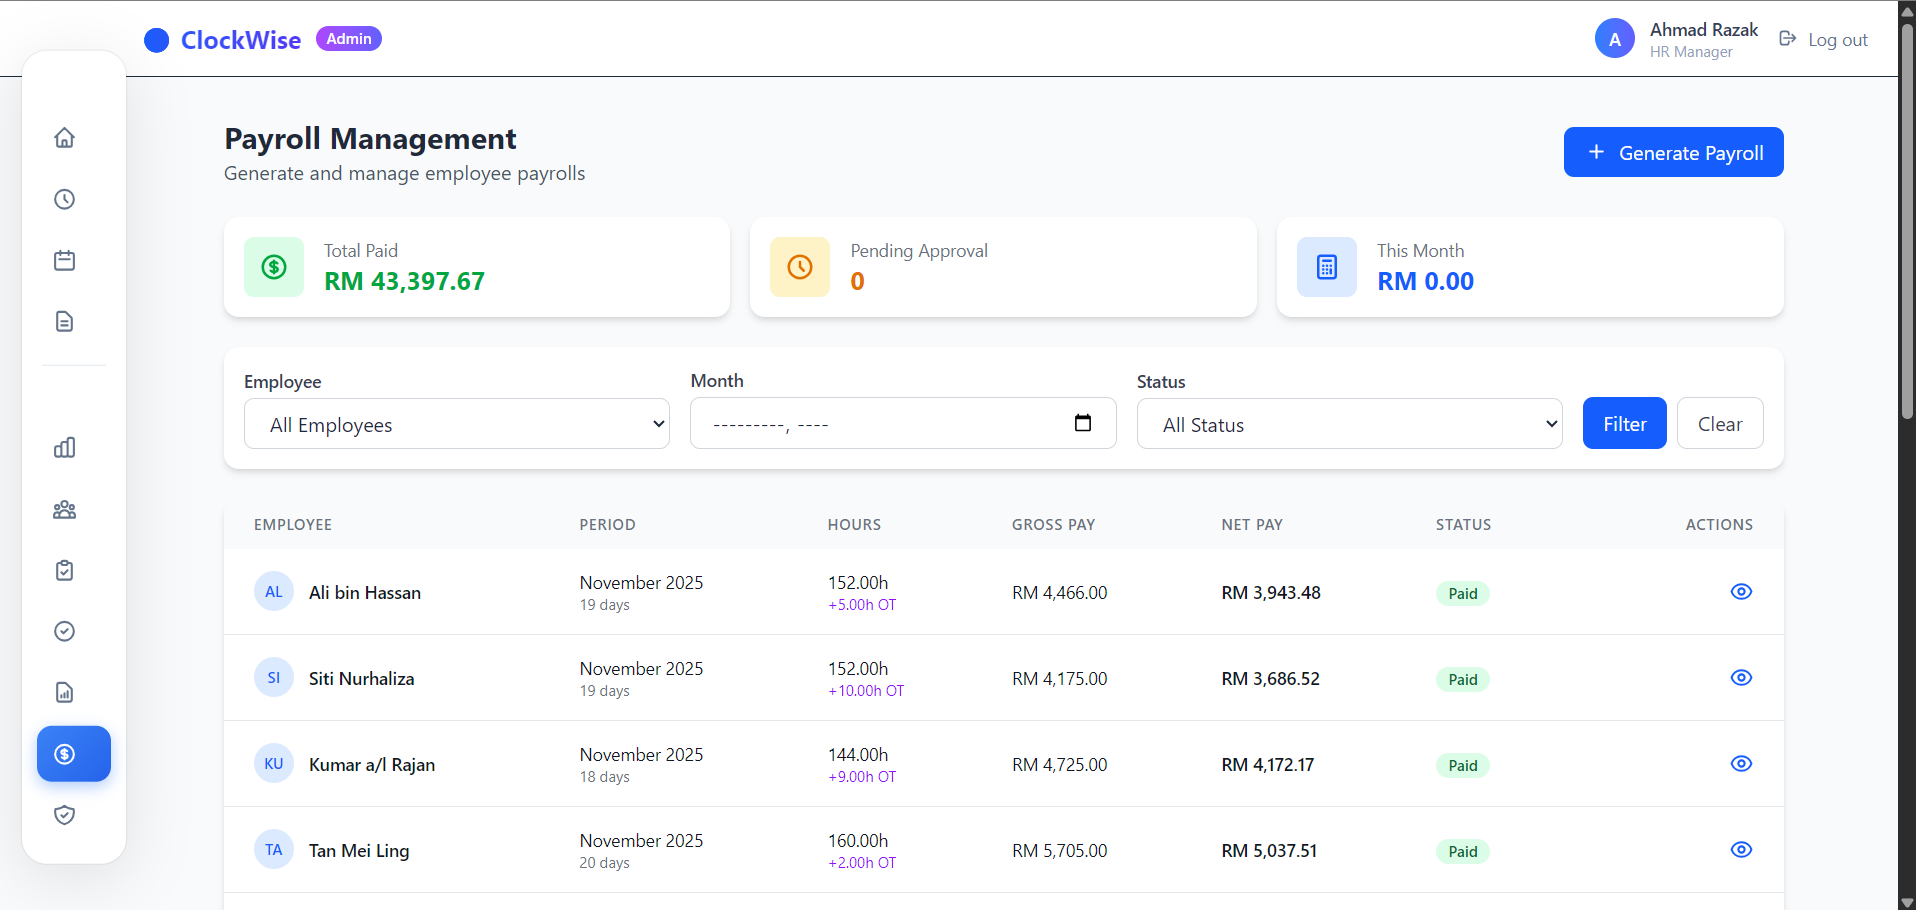1916x910 pixels.
Task: Open the home dashboard sidebar icon
Action: point(65,138)
